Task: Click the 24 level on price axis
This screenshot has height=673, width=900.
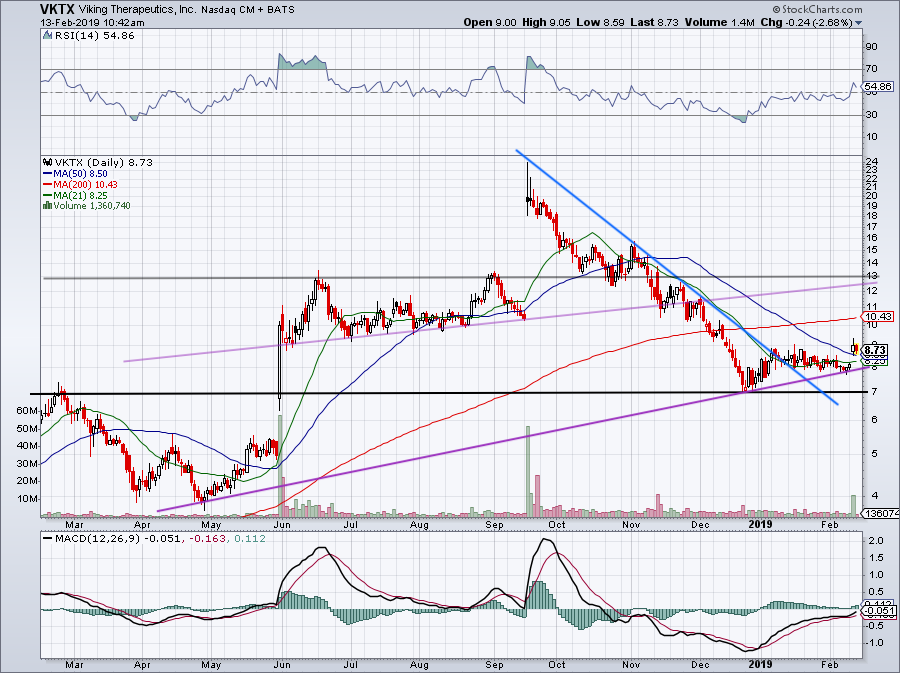Action: point(872,161)
